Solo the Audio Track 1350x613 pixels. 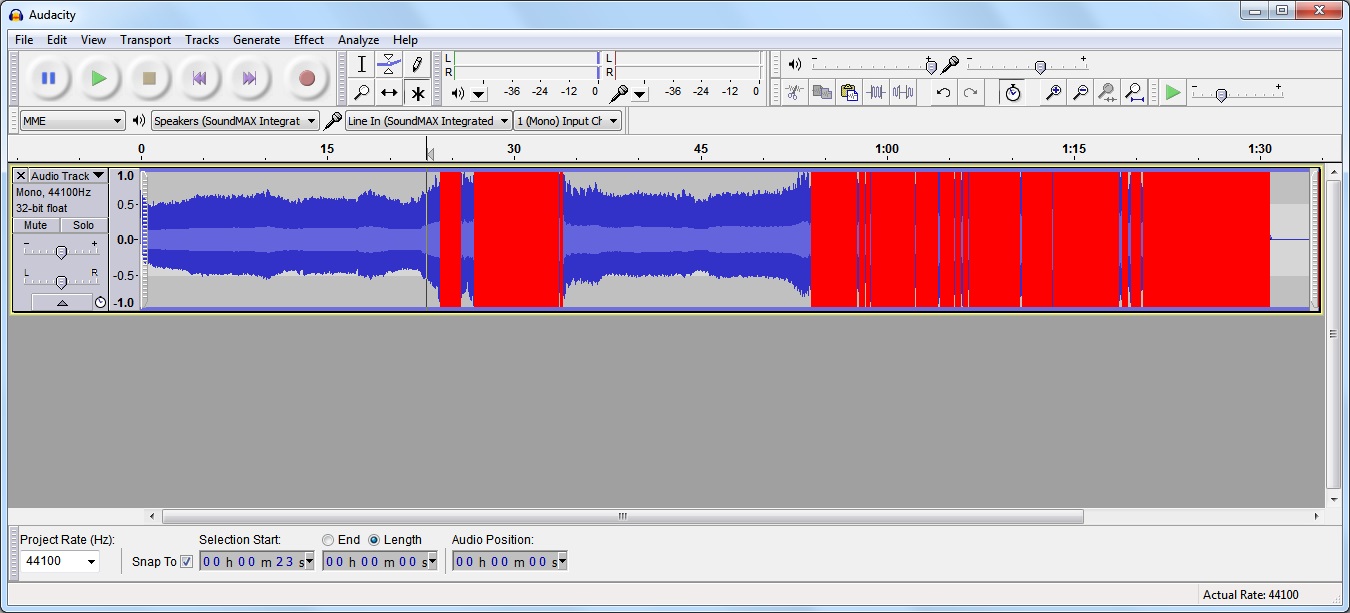click(x=83, y=226)
